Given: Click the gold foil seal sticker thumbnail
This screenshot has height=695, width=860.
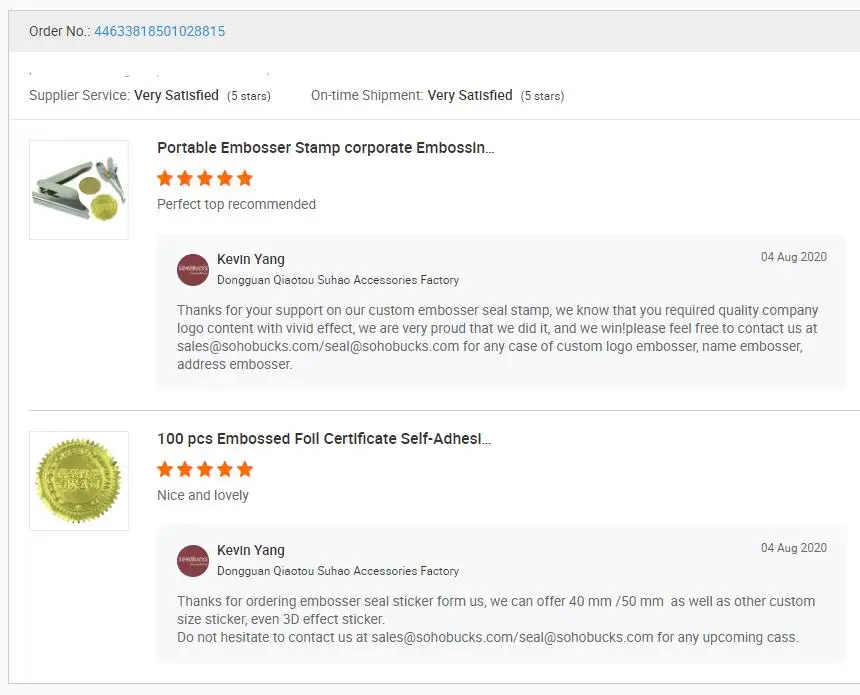Looking at the screenshot, I should coord(79,481).
